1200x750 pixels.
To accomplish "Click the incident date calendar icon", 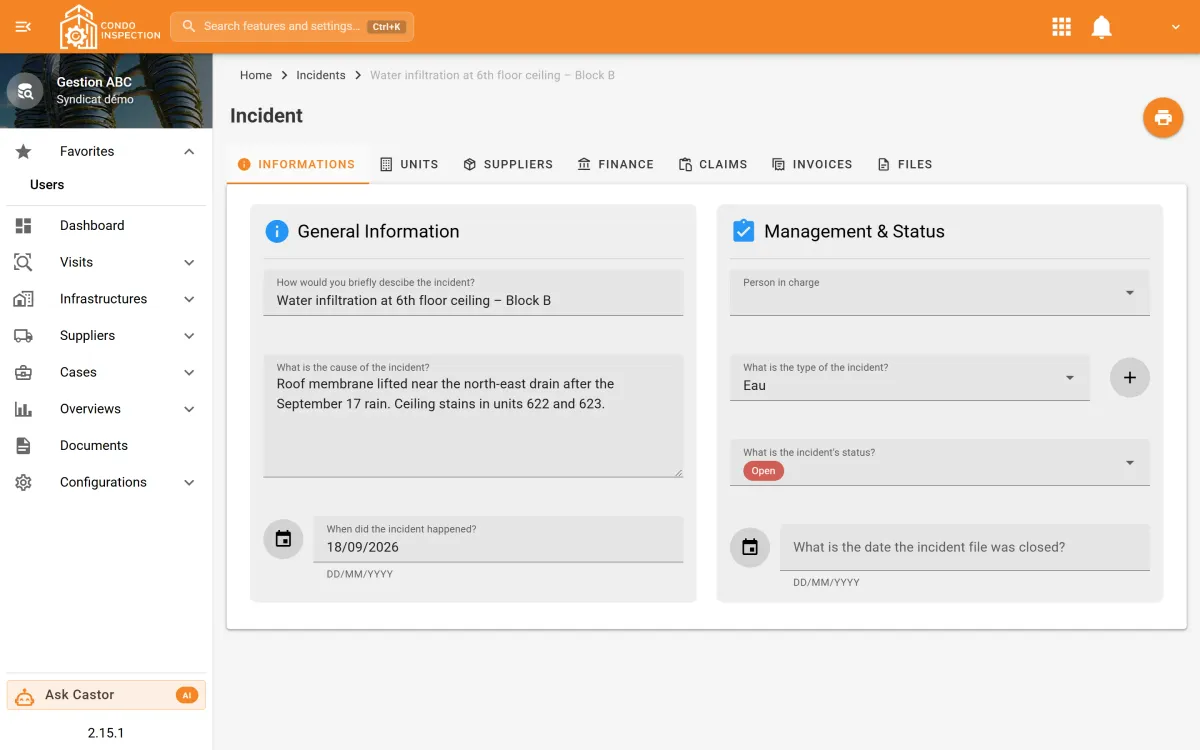I will [283, 539].
